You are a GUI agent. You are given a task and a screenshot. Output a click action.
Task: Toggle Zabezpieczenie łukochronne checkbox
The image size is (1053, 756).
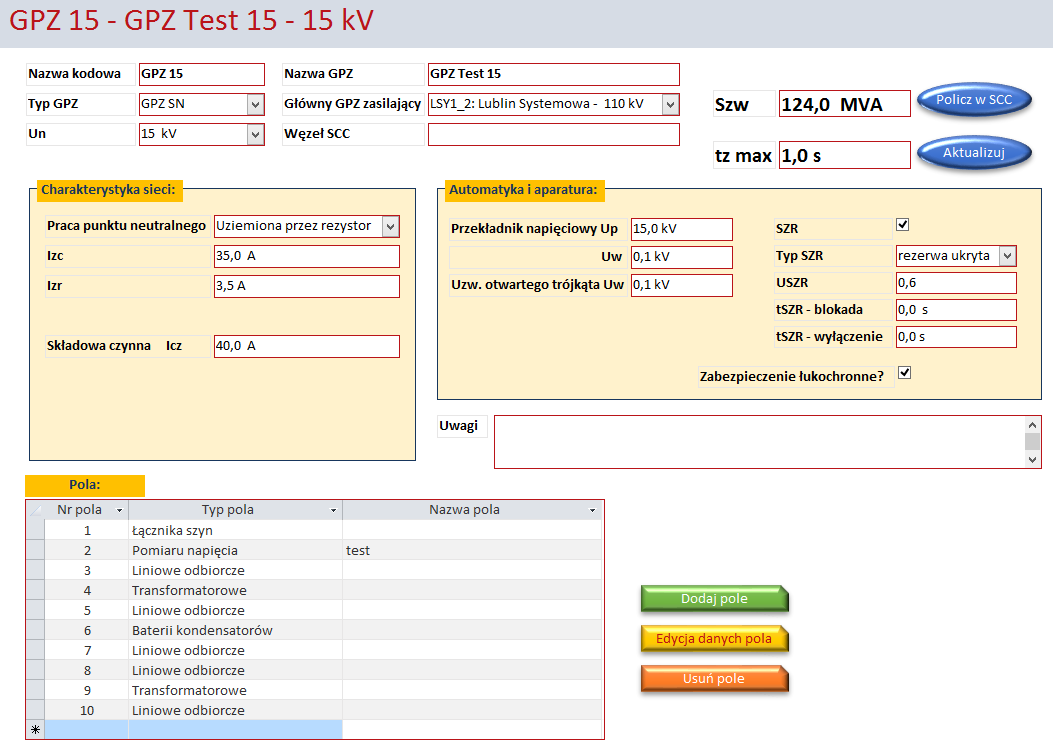pyautogui.click(x=905, y=373)
